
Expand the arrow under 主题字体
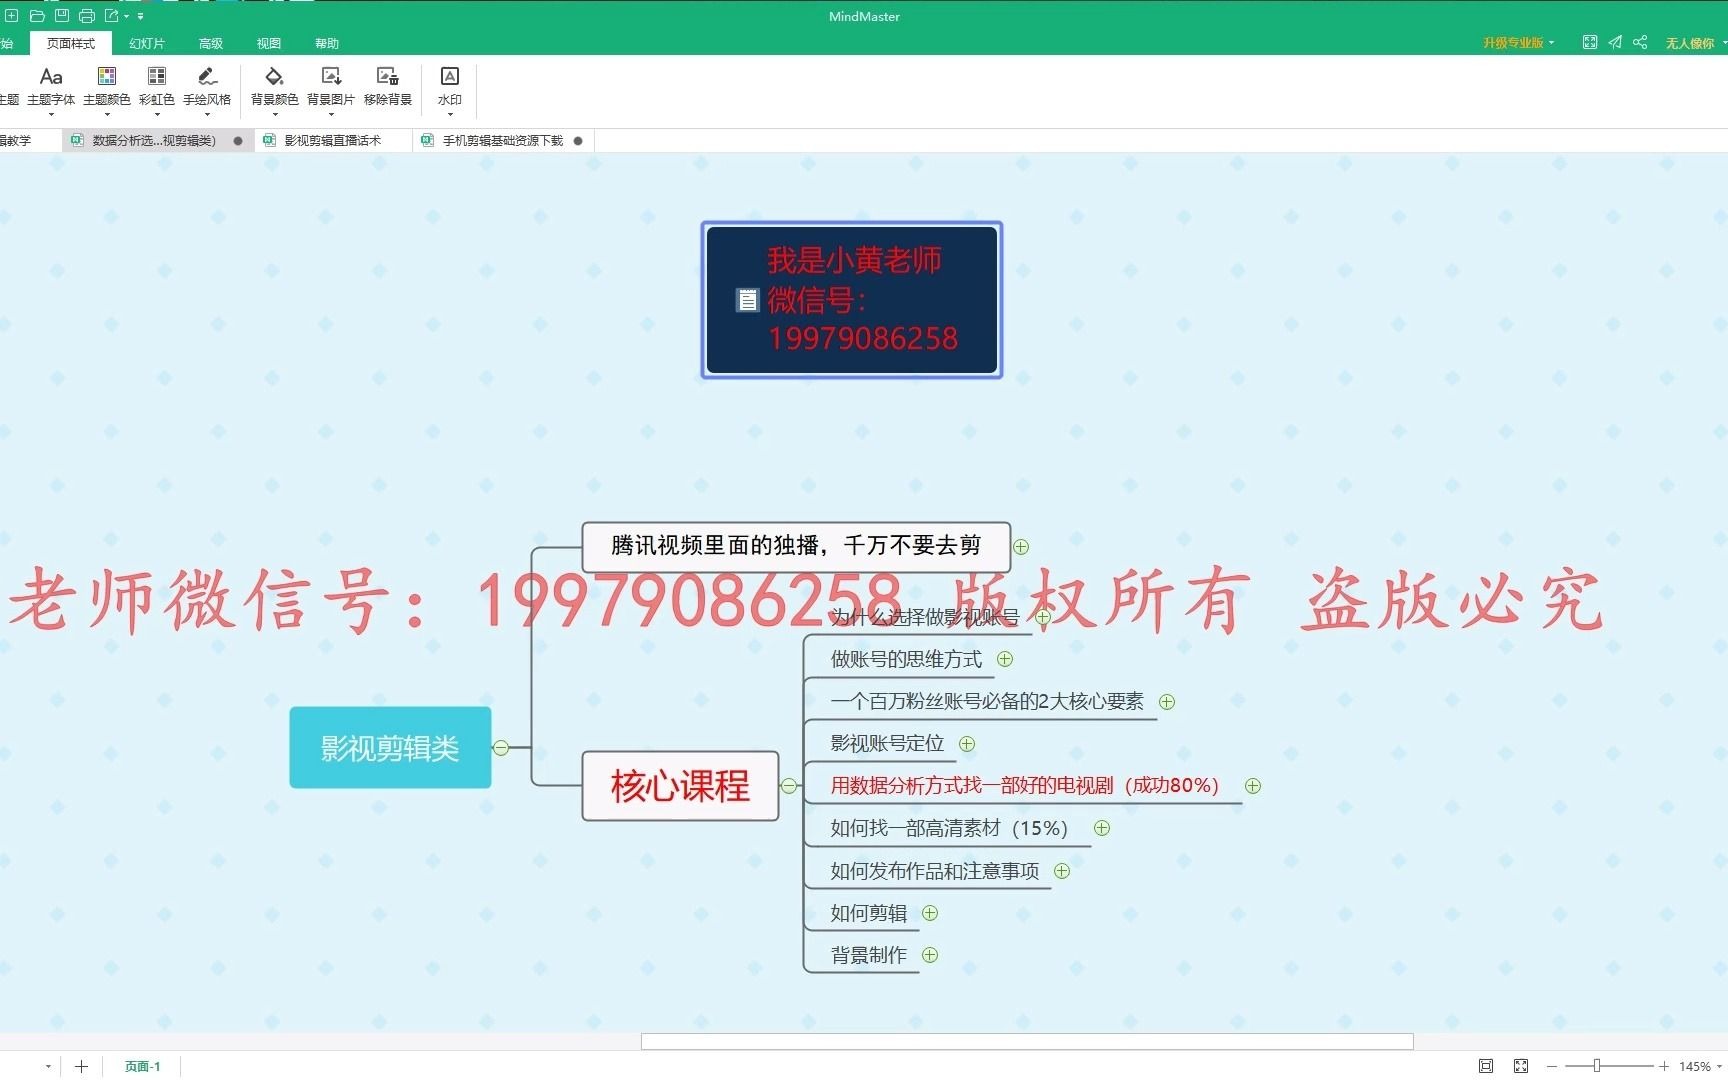[x=51, y=114]
